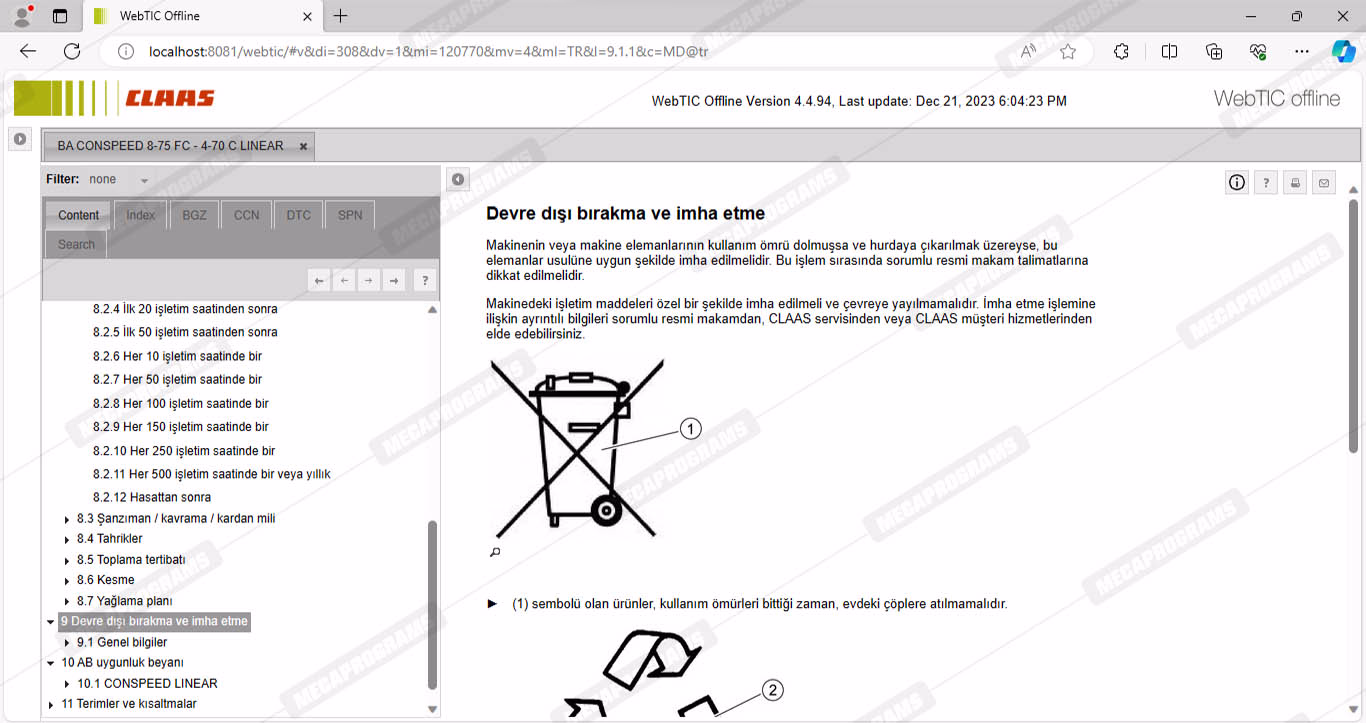Send feedback via the envelope icon
The height and width of the screenshot is (723, 1366).
pyautogui.click(x=1324, y=182)
